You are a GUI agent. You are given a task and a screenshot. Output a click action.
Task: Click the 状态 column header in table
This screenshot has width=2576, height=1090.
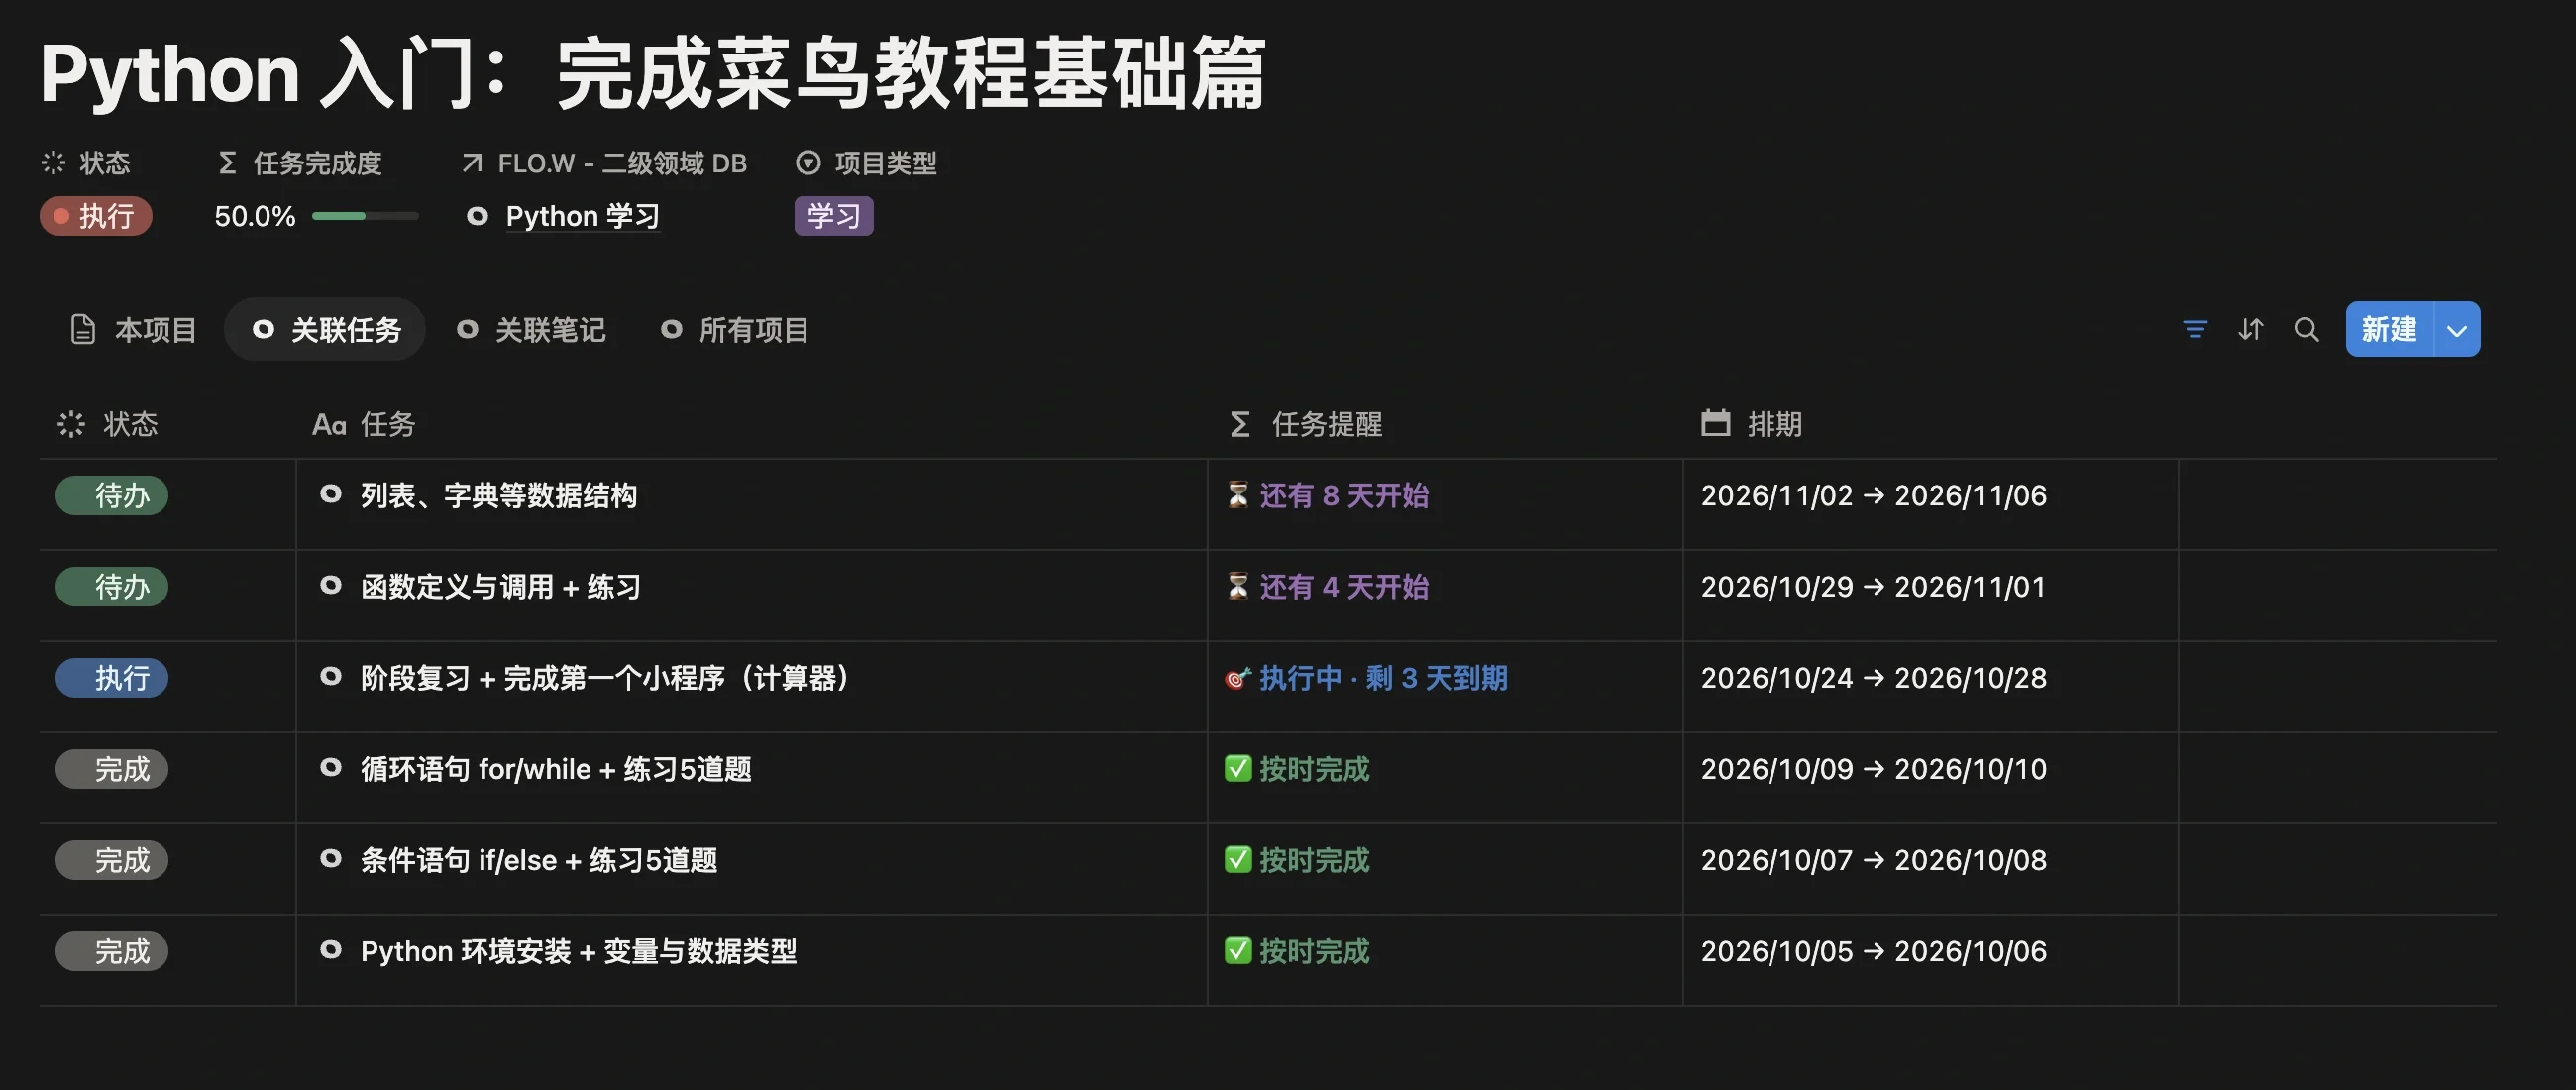[107, 424]
